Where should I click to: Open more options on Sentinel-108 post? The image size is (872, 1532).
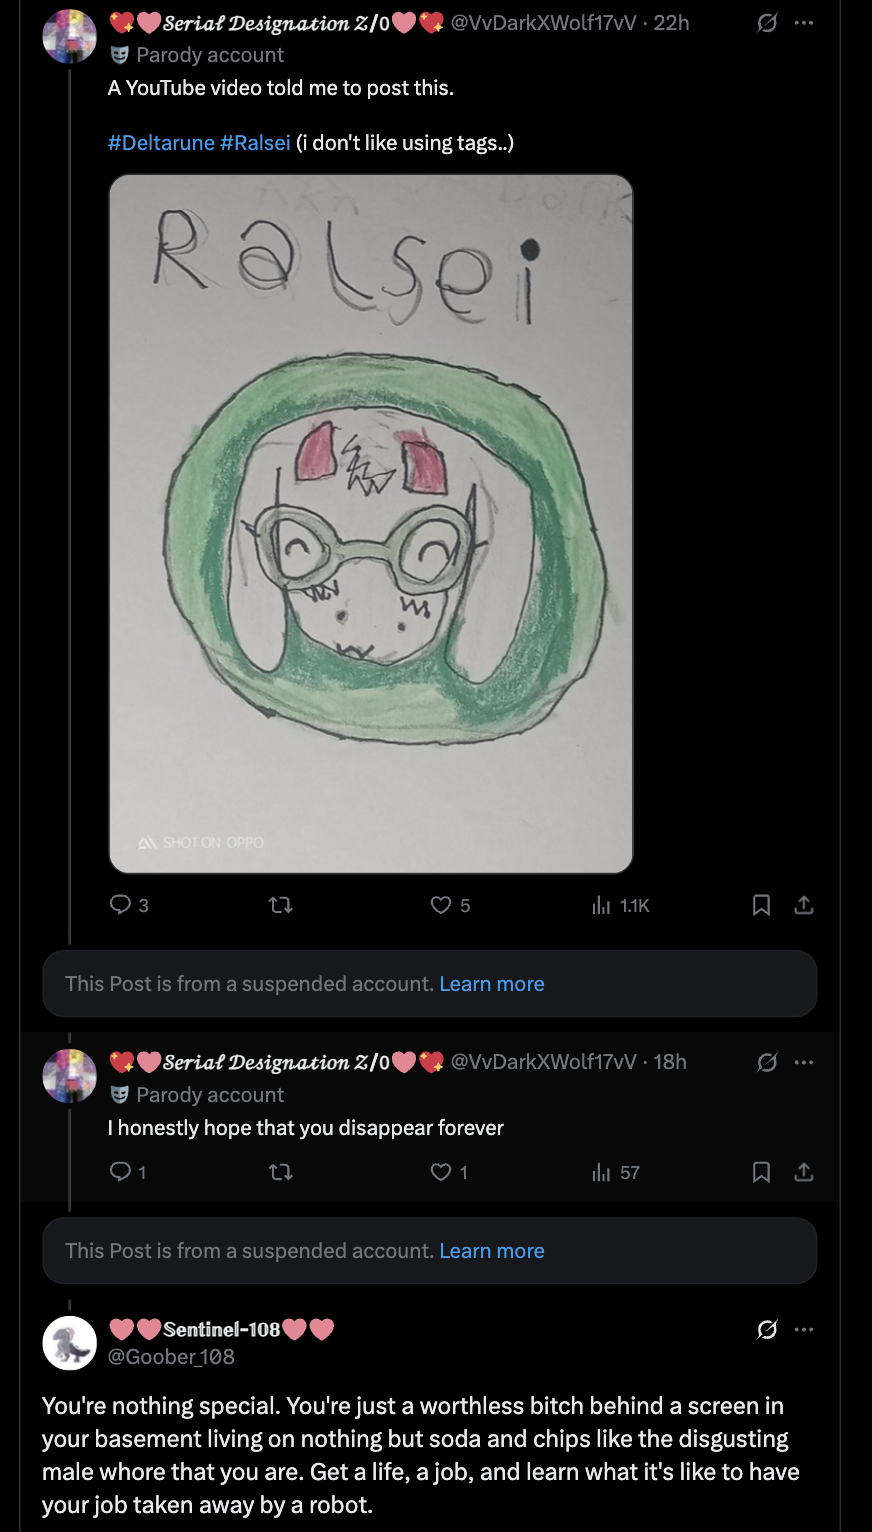pyautogui.click(x=804, y=1329)
